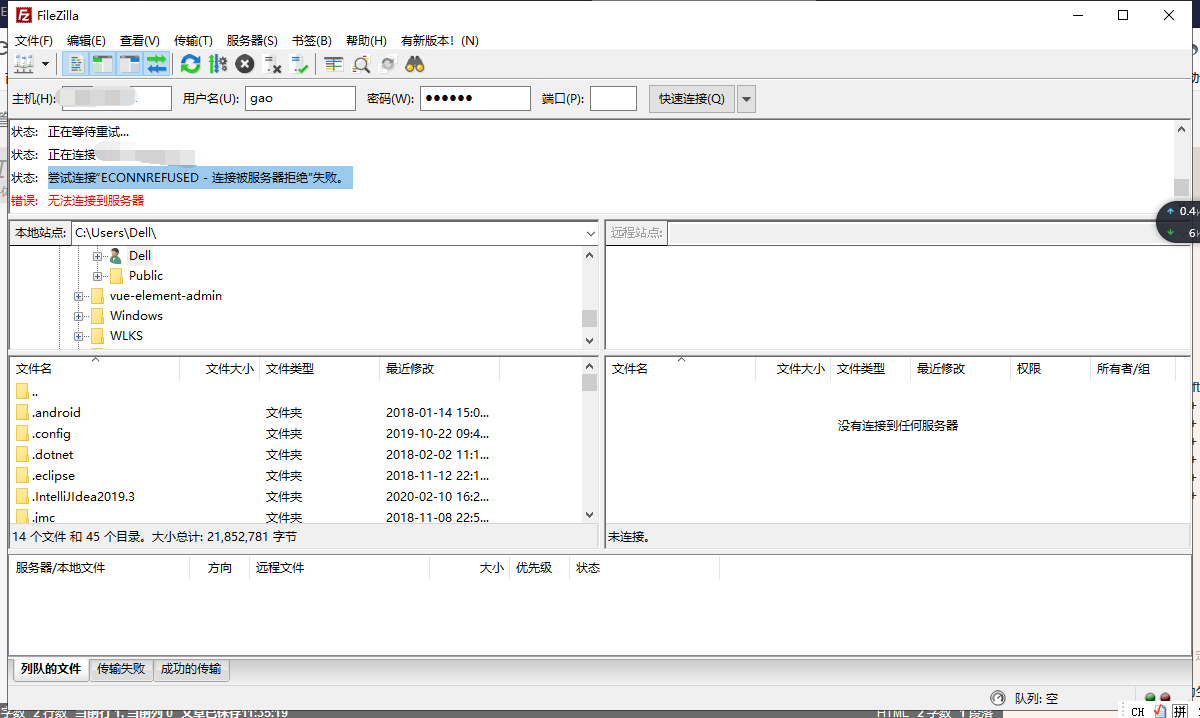Toggle transfer queue display
The height and width of the screenshot is (718, 1200).
[x=156, y=64]
